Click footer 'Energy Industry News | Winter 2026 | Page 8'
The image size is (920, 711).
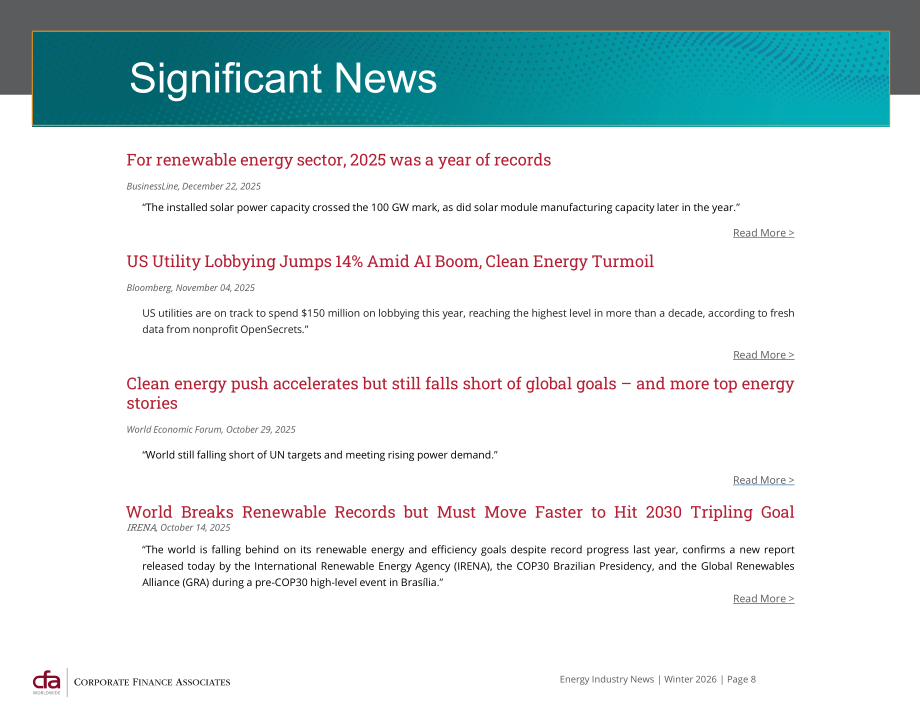(x=658, y=679)
